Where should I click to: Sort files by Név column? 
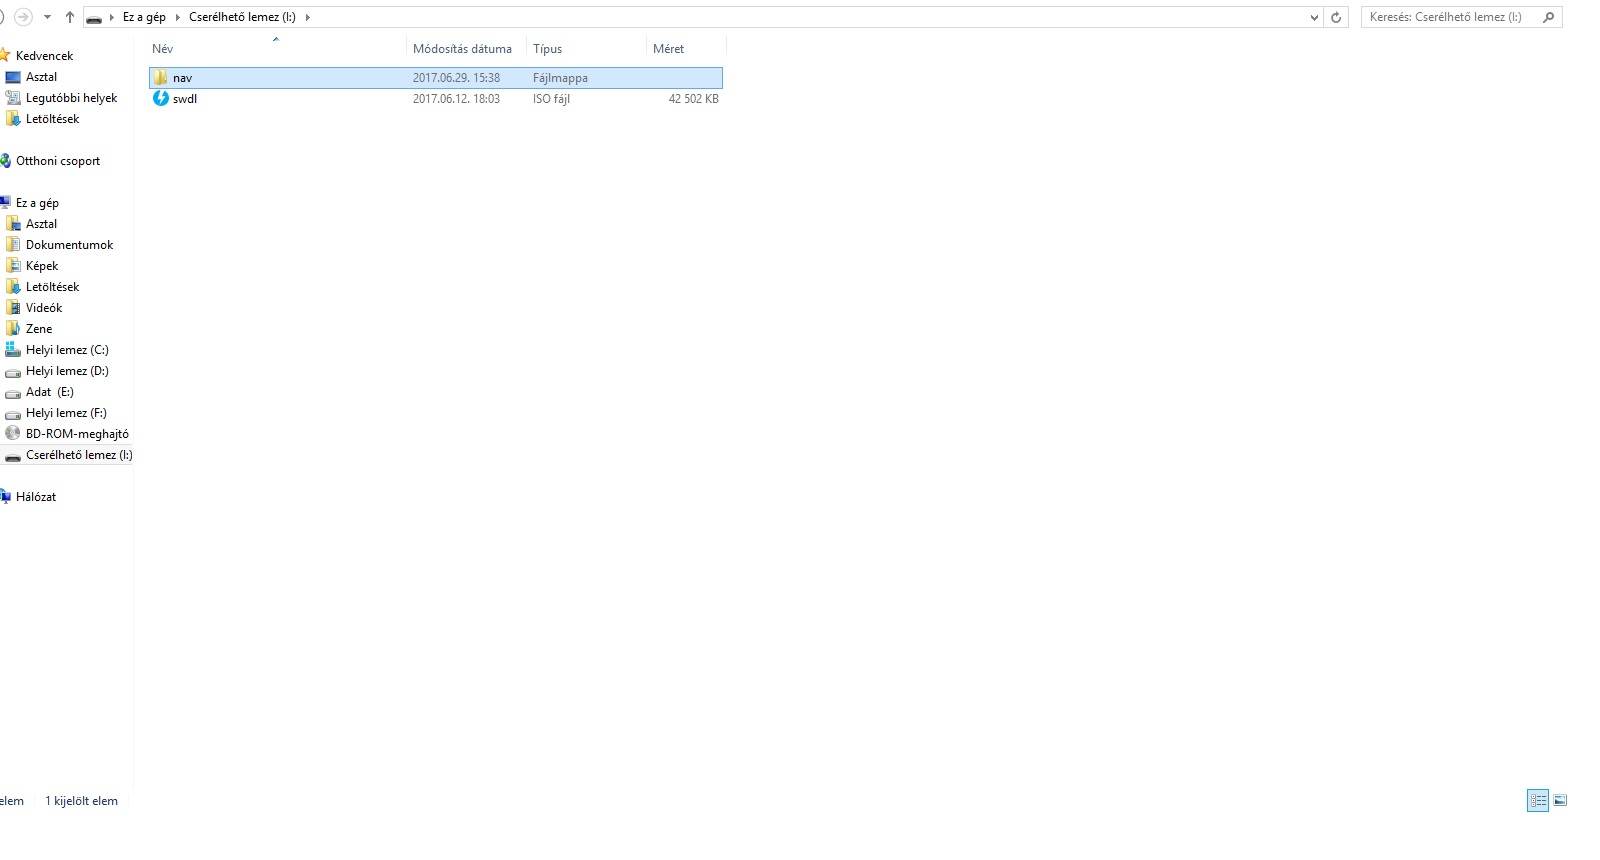(x=163, y=49)
